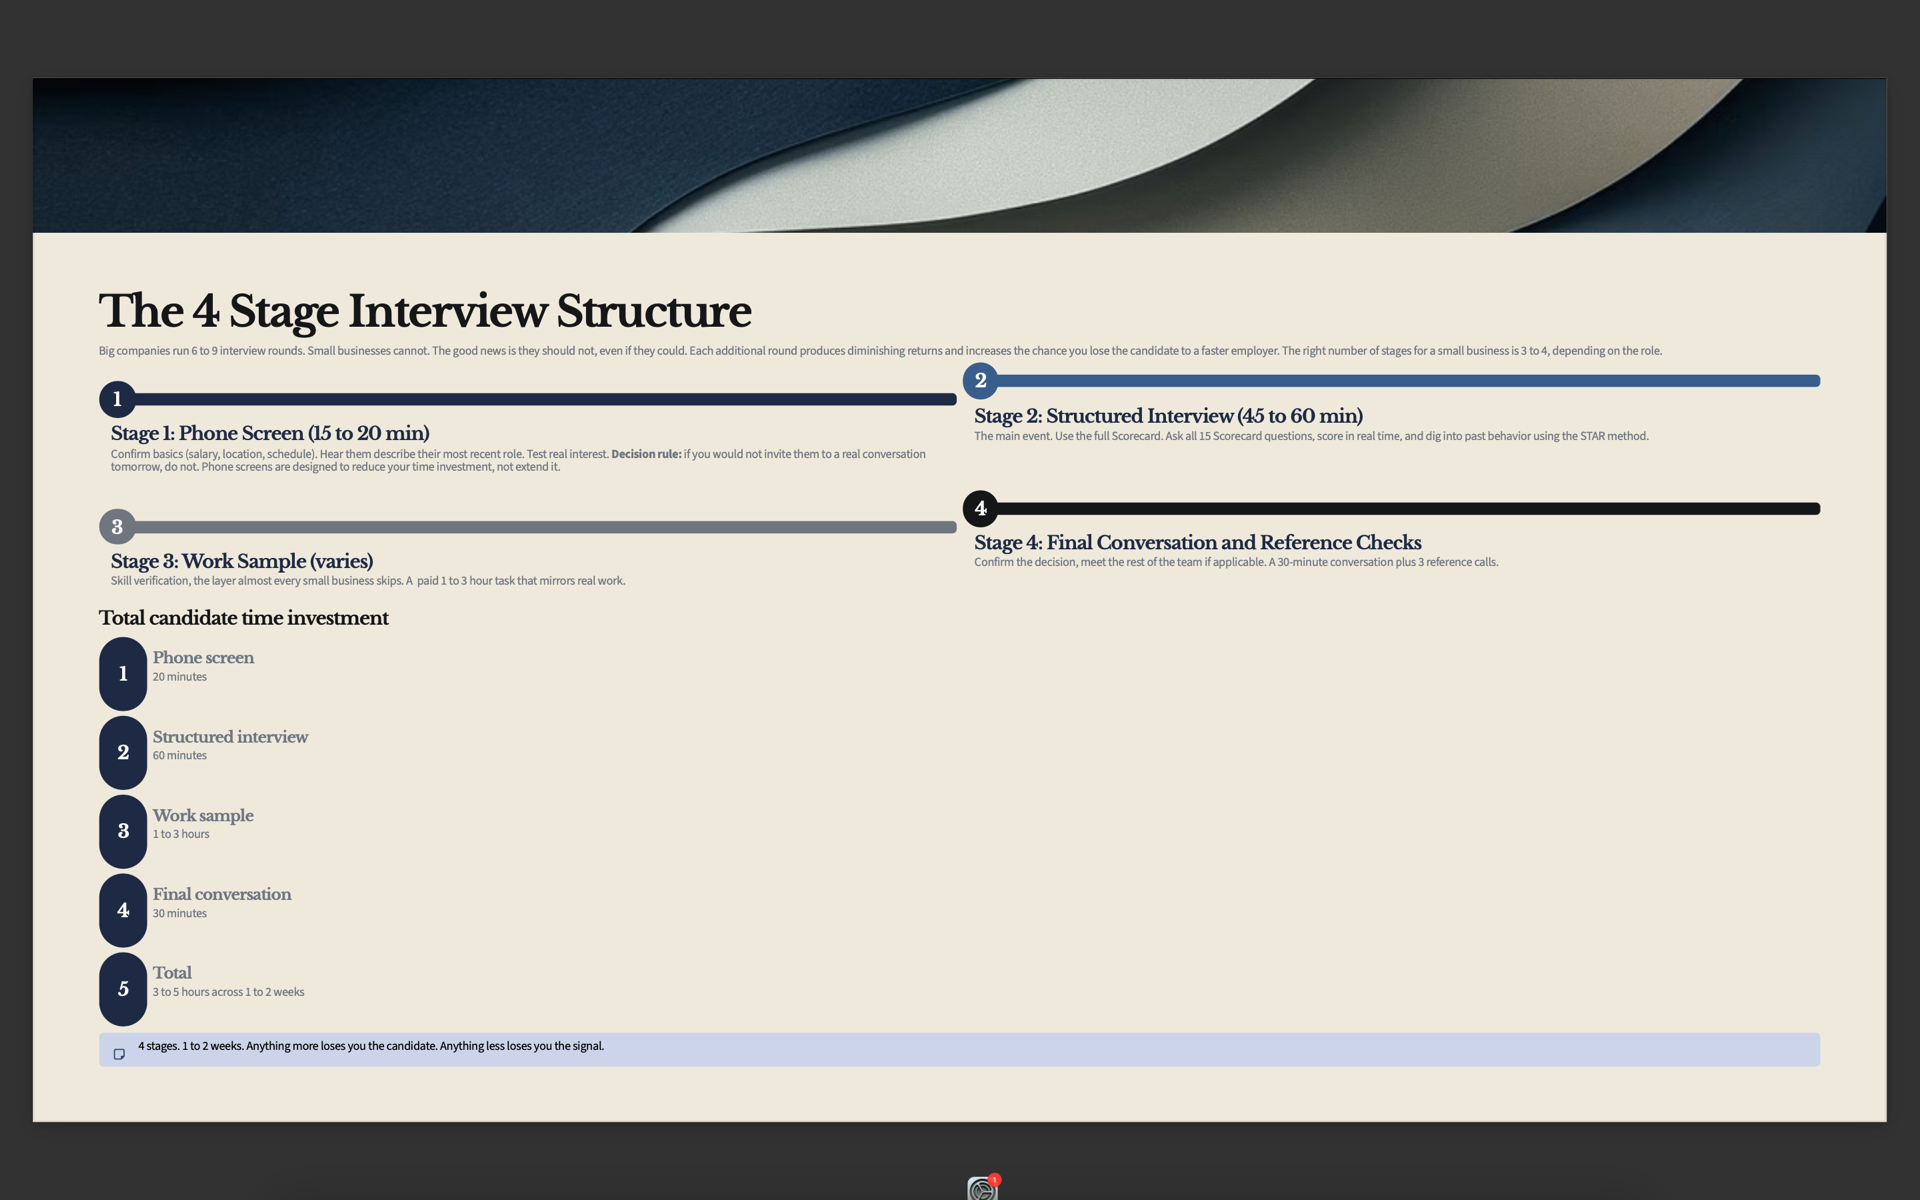Click the Total candidate time investment heading
This screenshot has height=1200, width=1920.
[x=243, y=618]
